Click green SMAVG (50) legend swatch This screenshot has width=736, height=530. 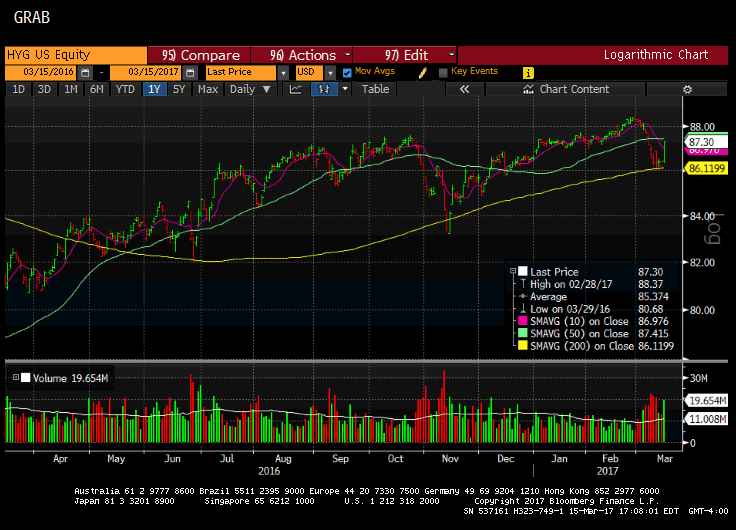coord(522,333)
